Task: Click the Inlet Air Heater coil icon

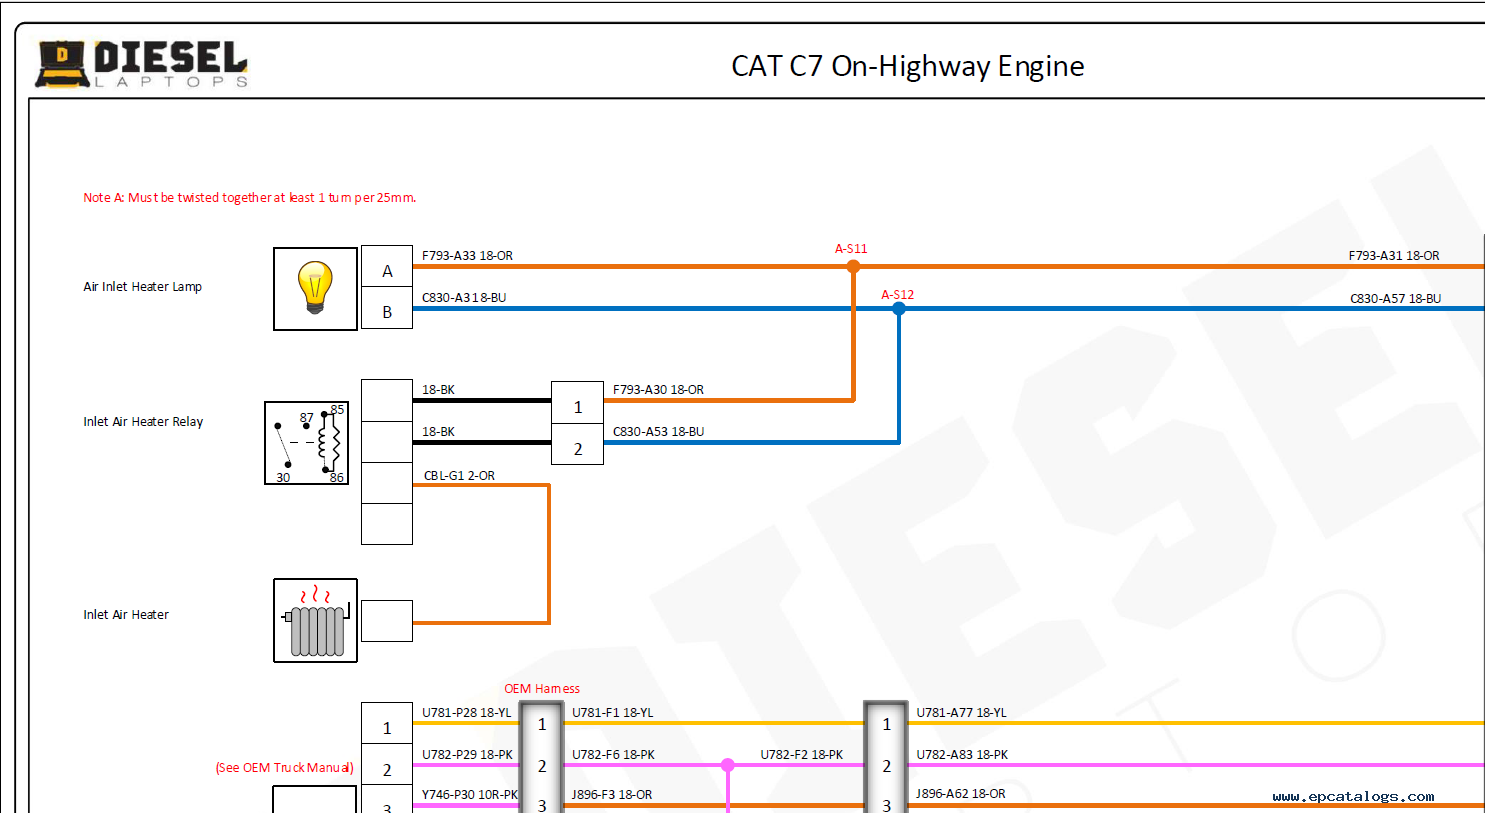Action: [x=315, y=620]
